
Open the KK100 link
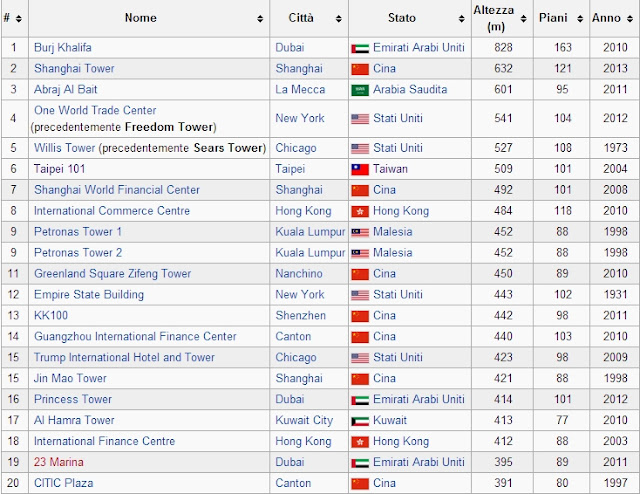(x=51, y=316)
